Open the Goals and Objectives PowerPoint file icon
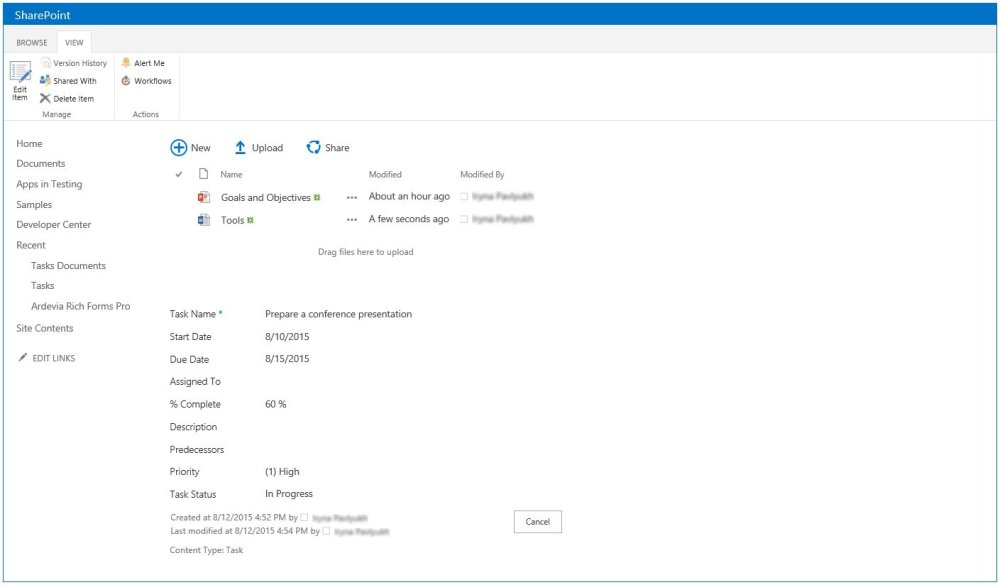Viewport: 1000px width, 585px height. click(204, 197)
